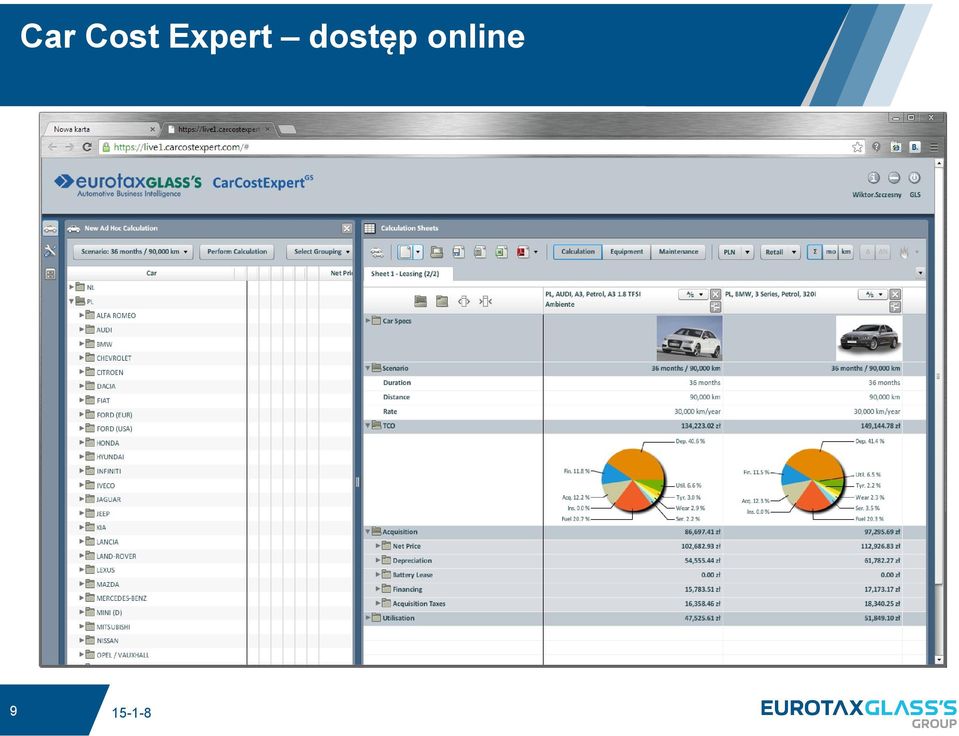Open the Scenario 36 months / 90,000 km dropdown
The image size is (959, 736).
point(134,251)
